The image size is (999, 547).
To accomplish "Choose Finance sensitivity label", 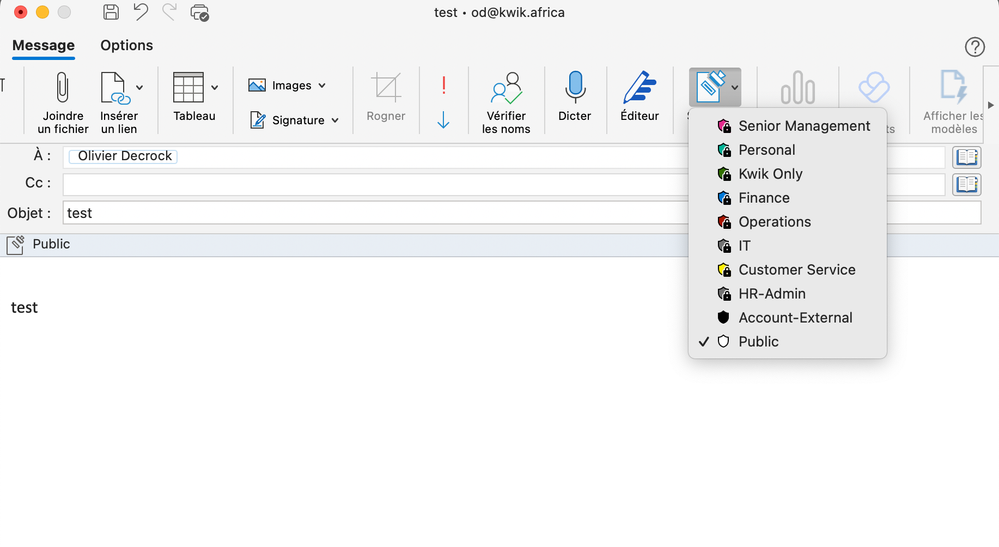I will 787,198.
